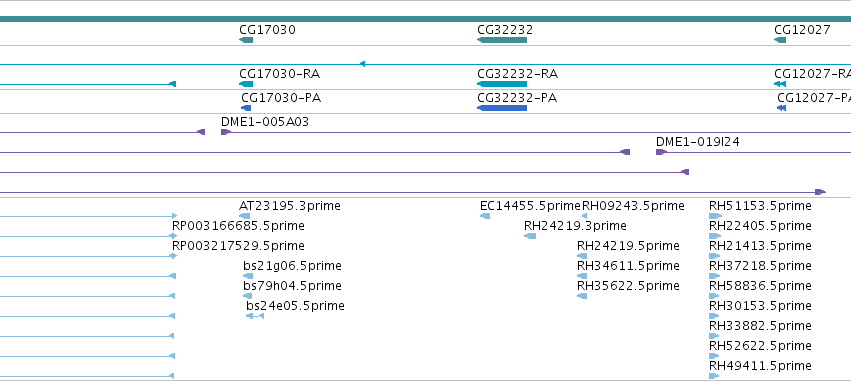Click the bs21g06.5prime label
The height and width of the screenshot is (381, 851).
click(x=293, y=265)
